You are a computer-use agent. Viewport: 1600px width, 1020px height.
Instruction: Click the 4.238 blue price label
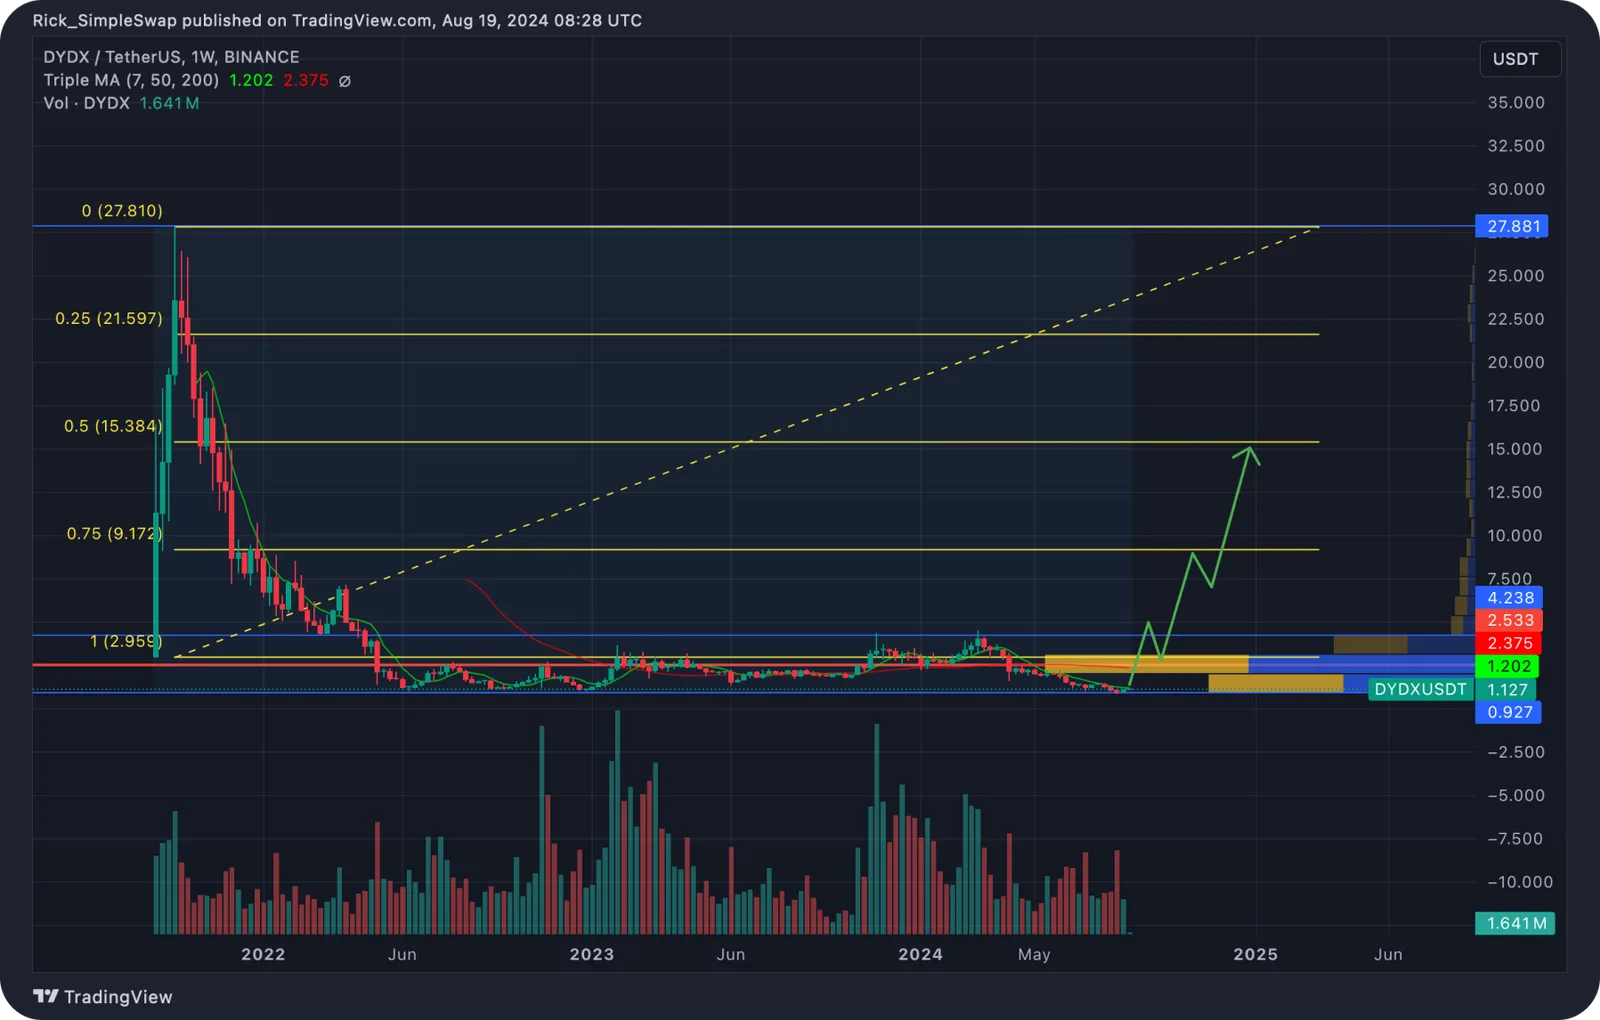click(1509, 598)
